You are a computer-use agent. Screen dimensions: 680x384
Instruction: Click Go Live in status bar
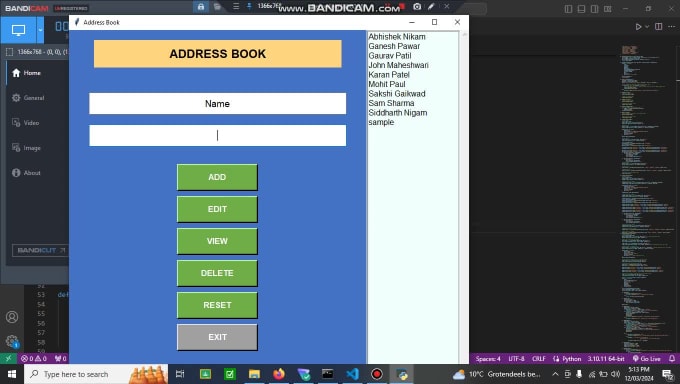(646, 359)
